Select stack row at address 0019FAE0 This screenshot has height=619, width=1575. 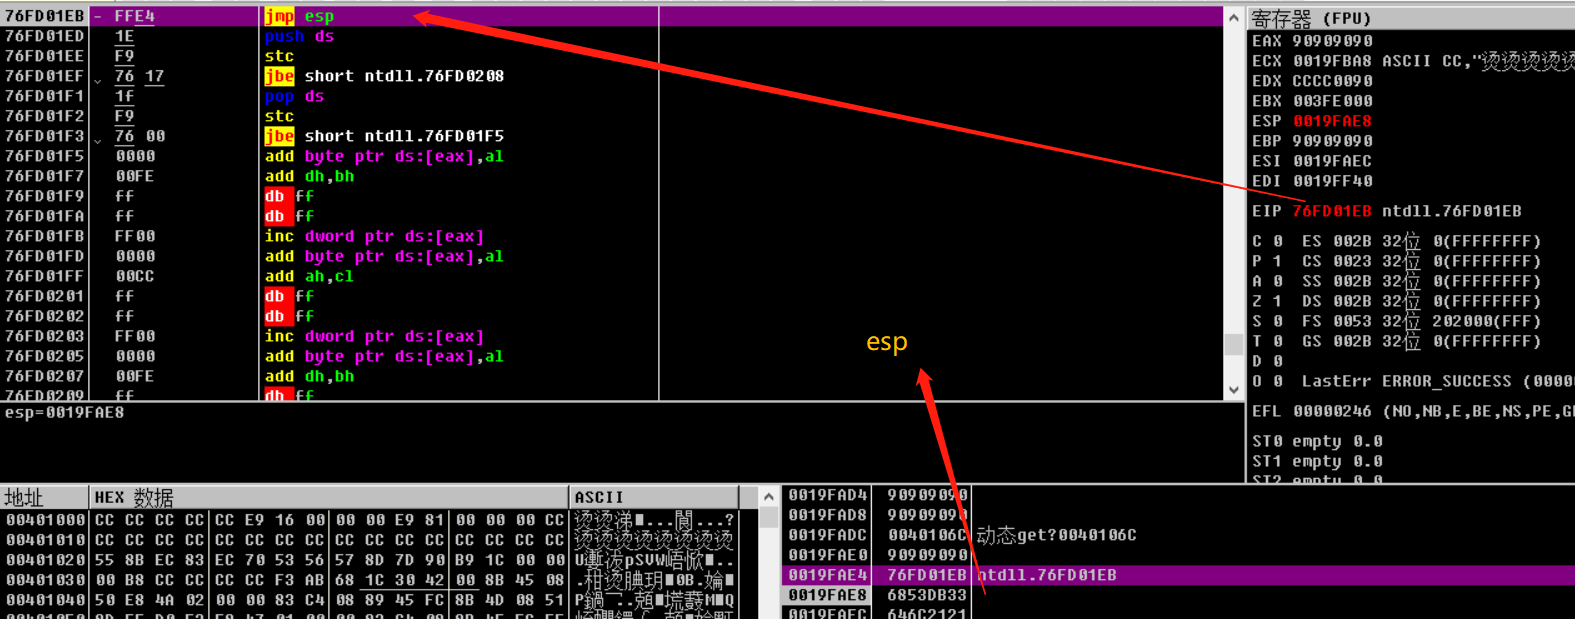point(1178,555)
